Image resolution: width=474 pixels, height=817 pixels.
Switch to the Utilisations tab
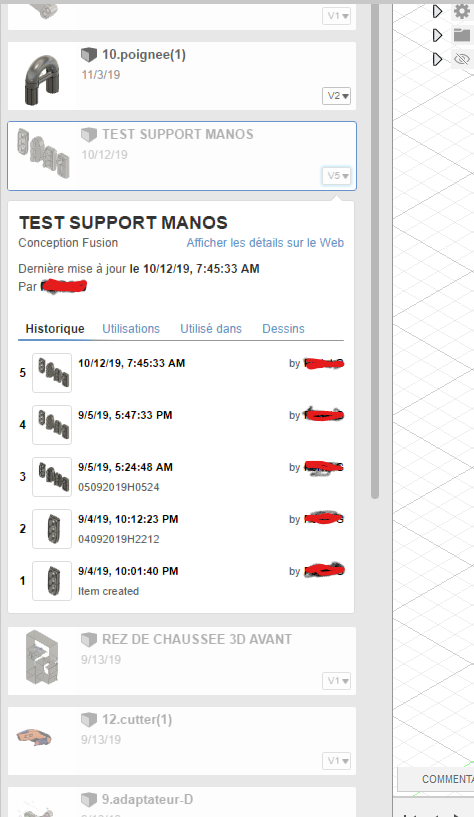[x=131, y=329]
